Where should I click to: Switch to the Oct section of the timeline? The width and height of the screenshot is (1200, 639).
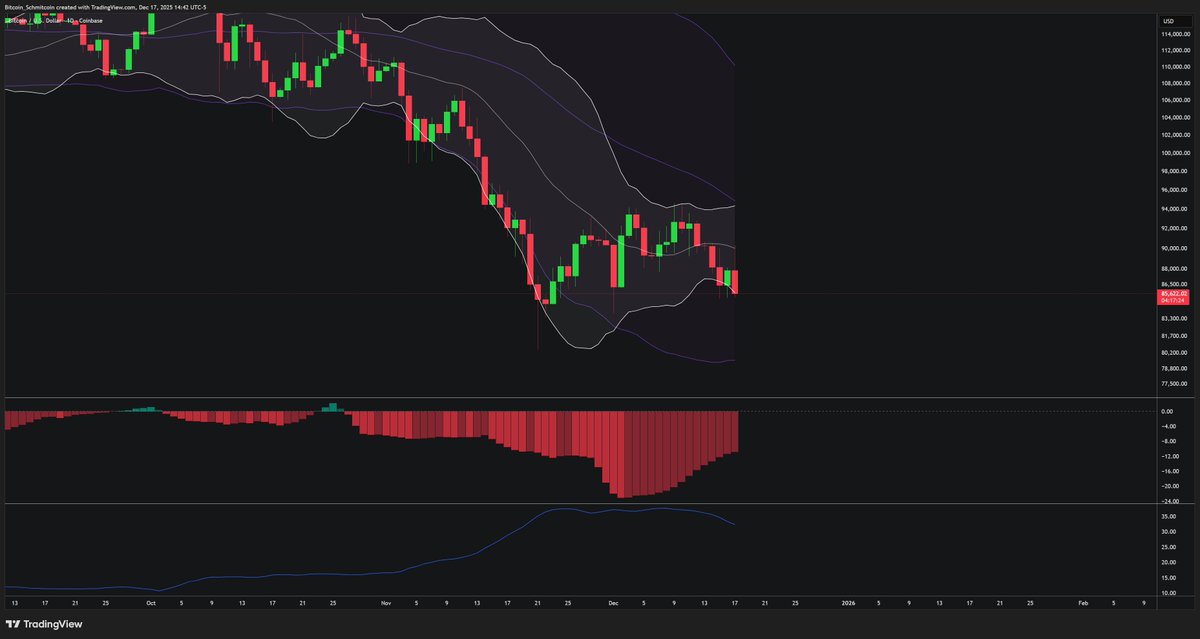pos(153,604)
